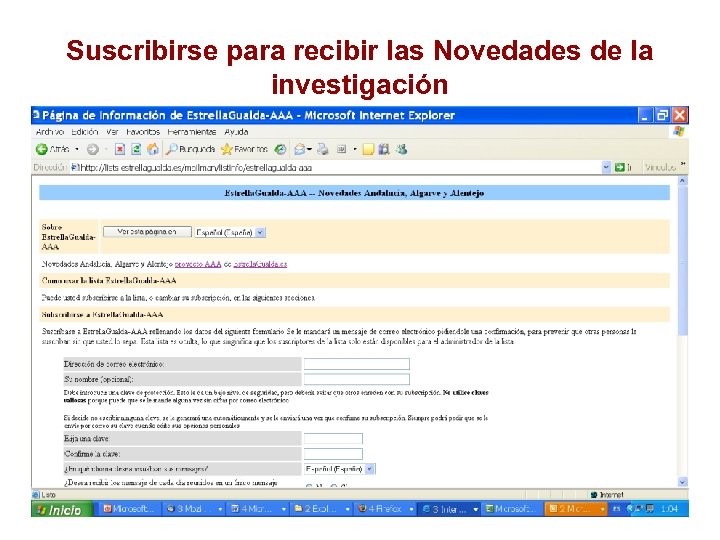Click the Su nombre (opcional) field

(x=356, y=379)
